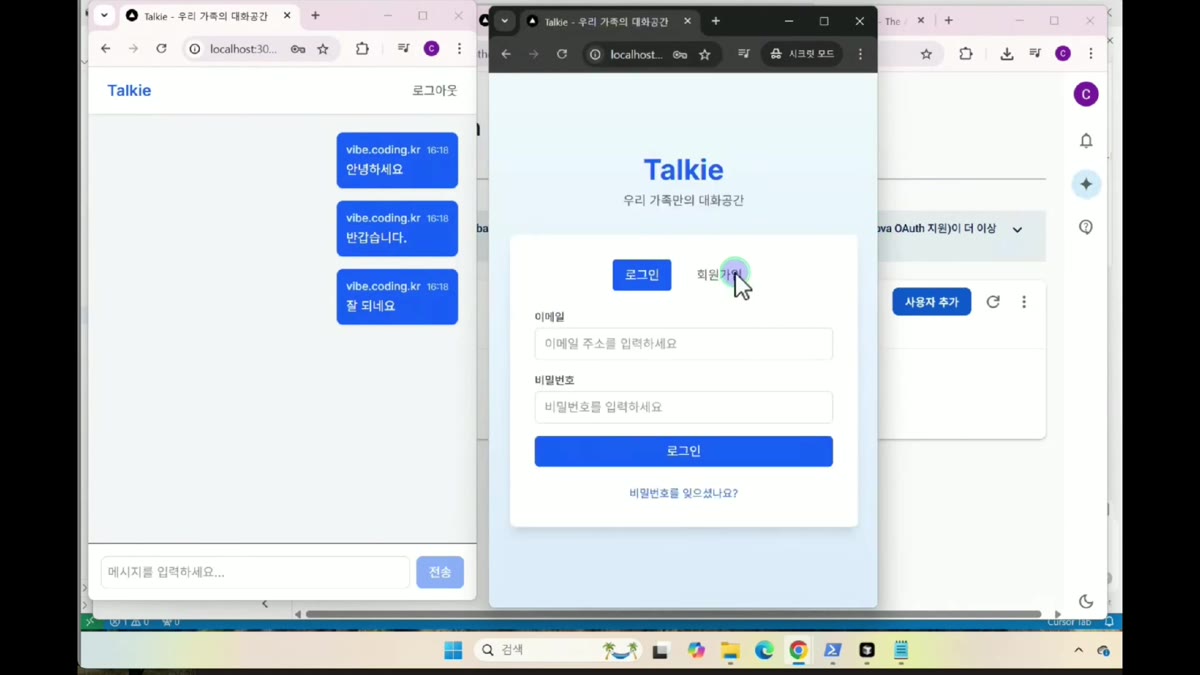The height and width of the screenshot is (675, 1200).
Task: Open notifications bell in right window
Action: (1086, 141)
